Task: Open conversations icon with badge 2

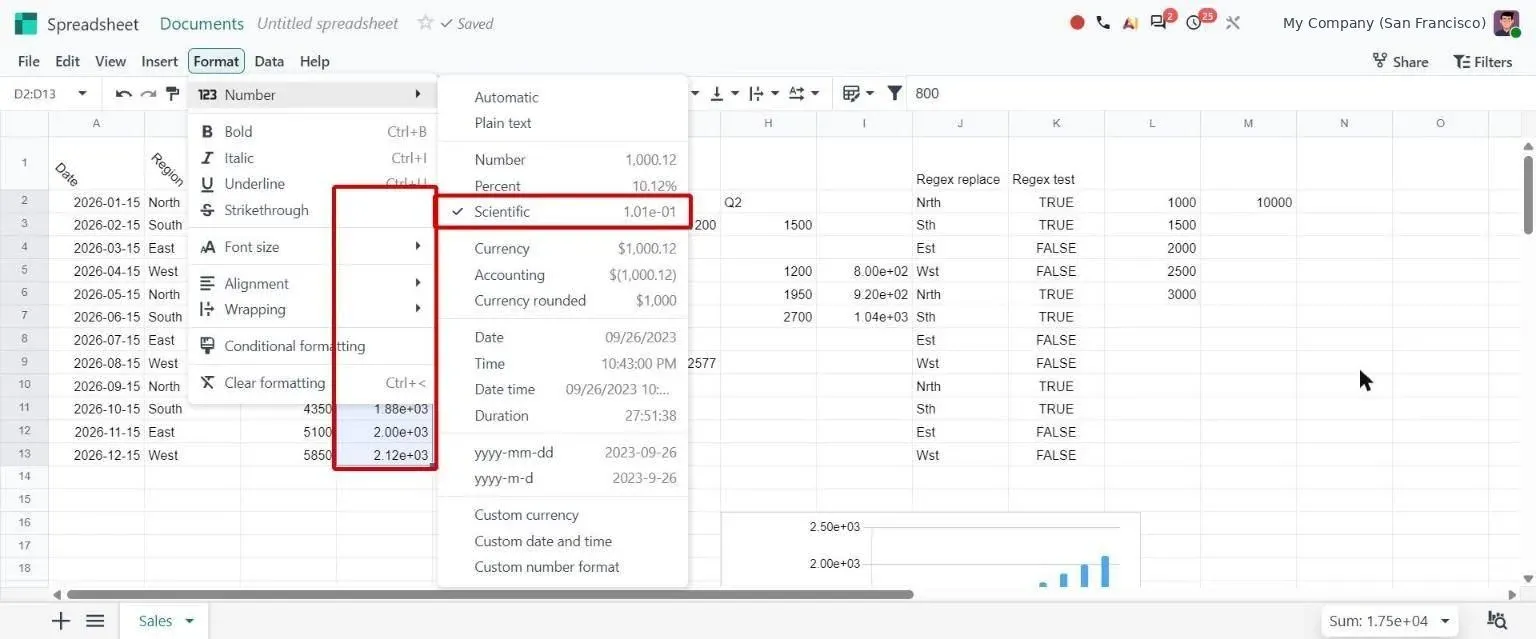Action: tap(1160, 21)
